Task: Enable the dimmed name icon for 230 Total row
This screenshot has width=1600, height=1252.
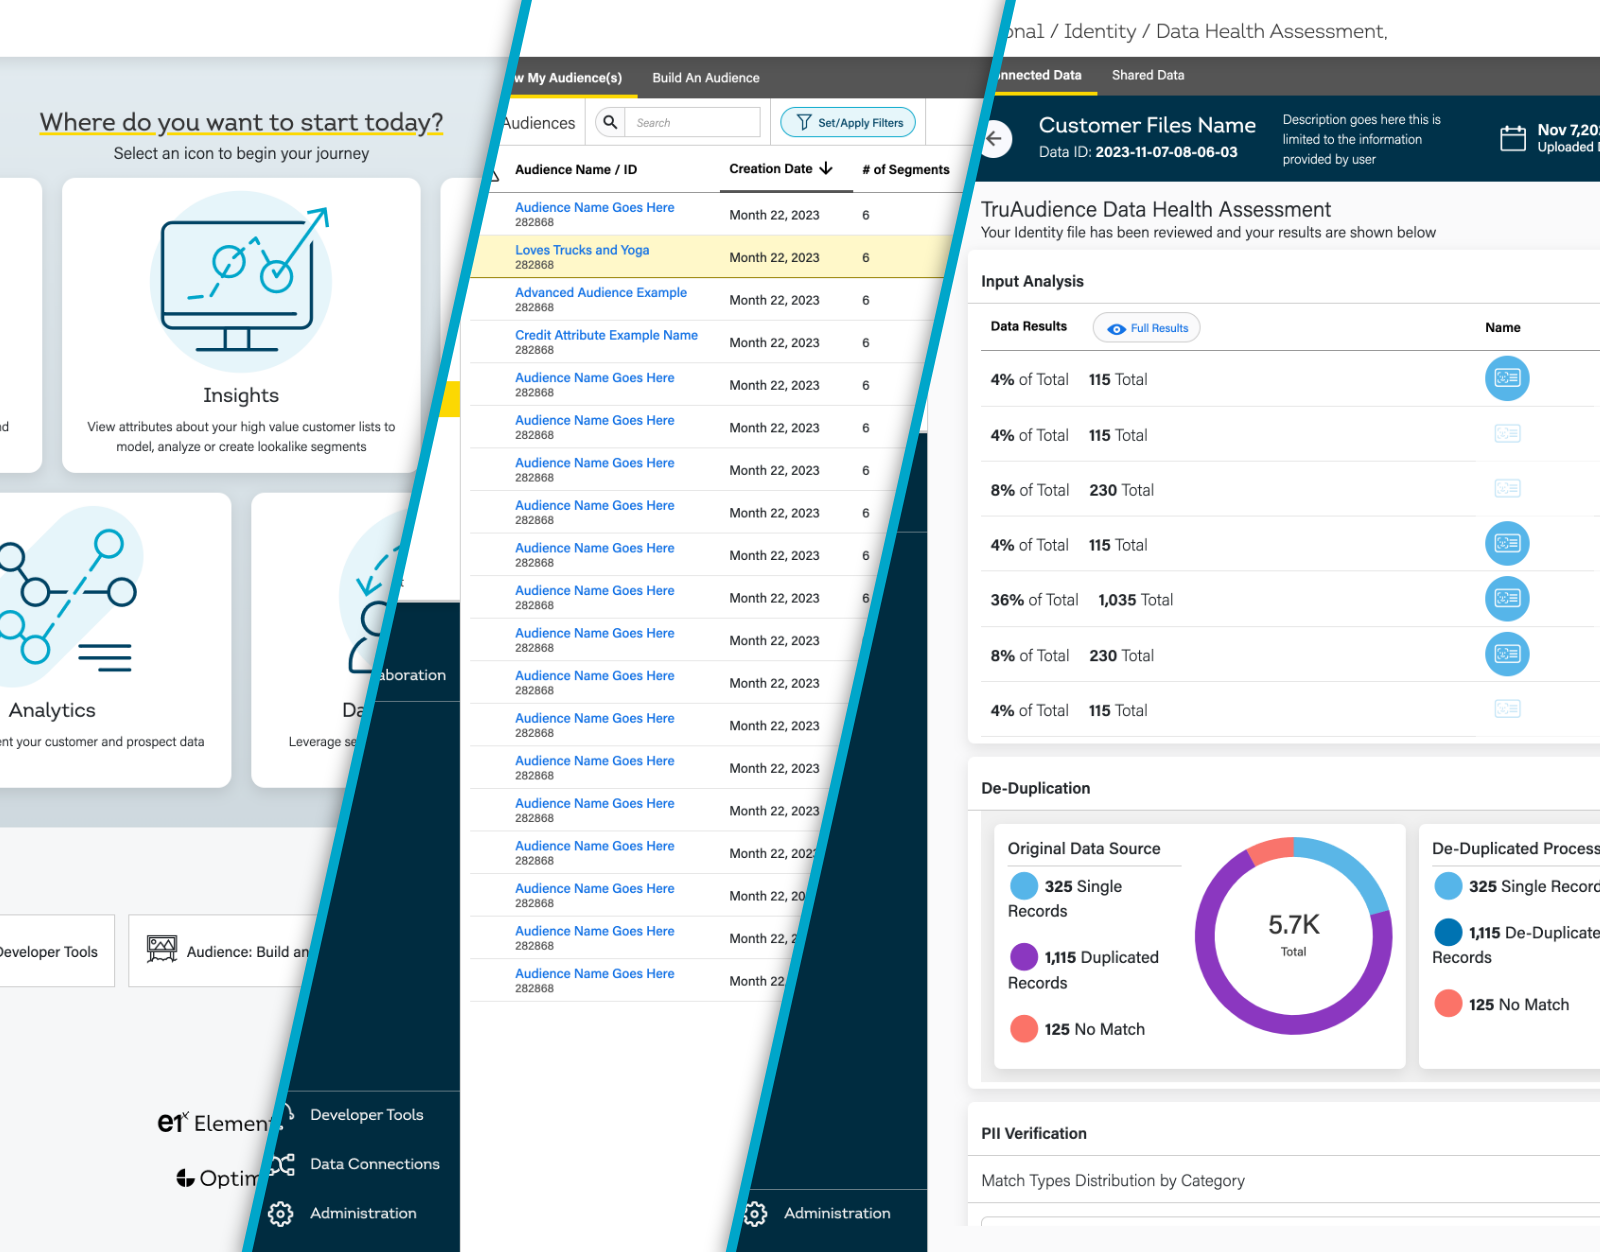Action: (x=1506, y=489)
